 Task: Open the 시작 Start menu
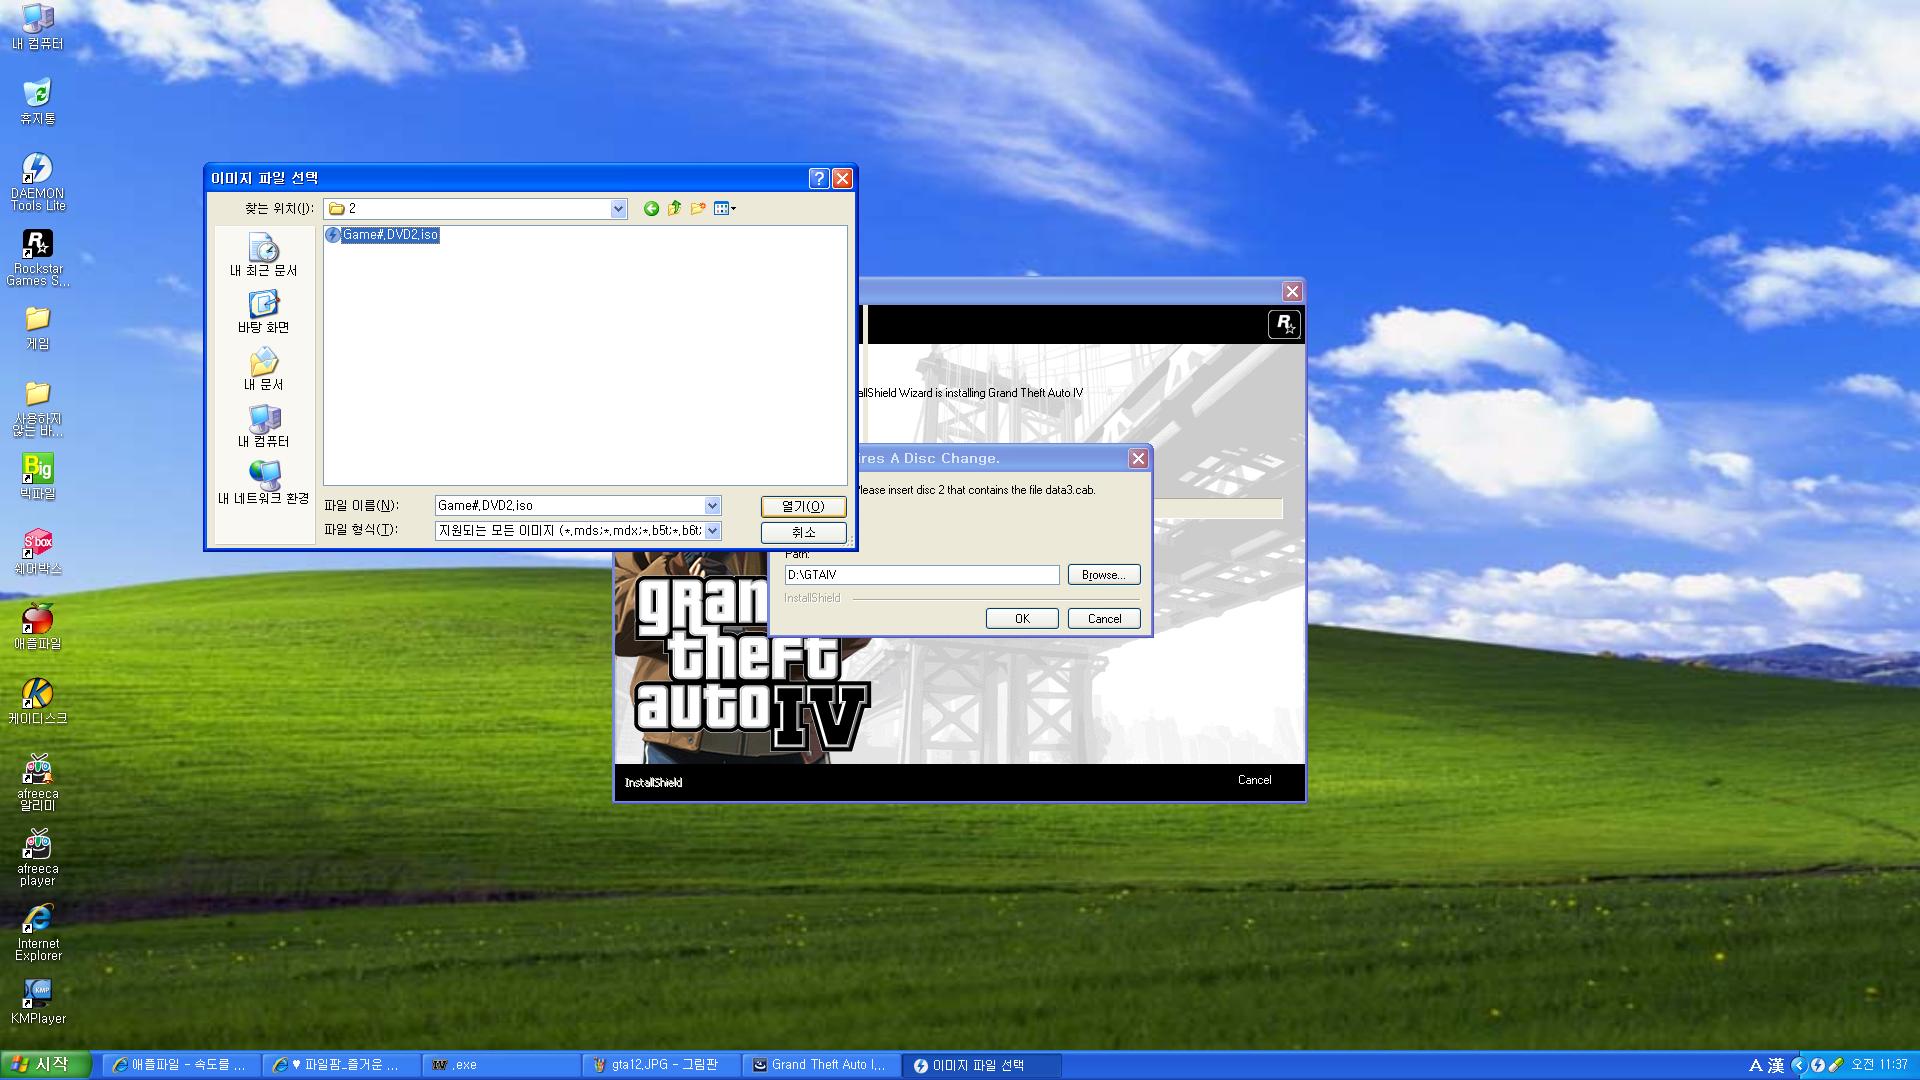(46, 1065)
